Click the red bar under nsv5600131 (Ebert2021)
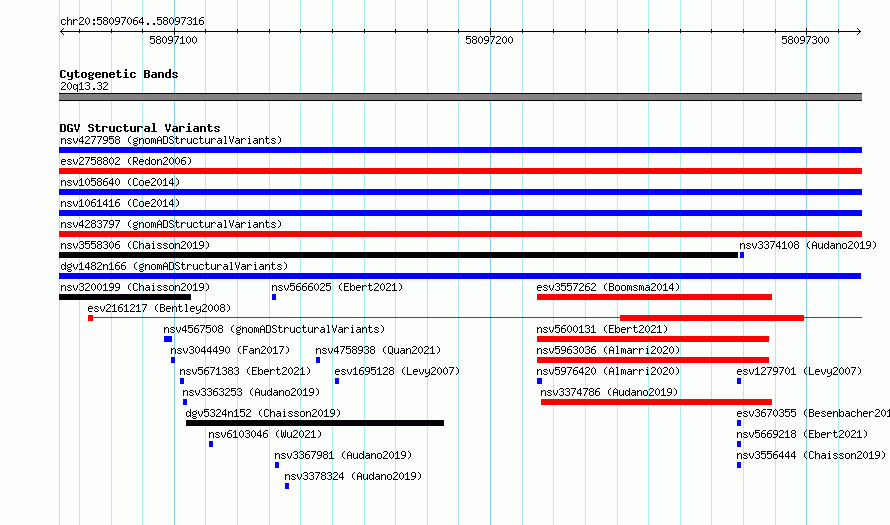Image resolution: width=890 pixels, height=525 pixels. (653, 339)
